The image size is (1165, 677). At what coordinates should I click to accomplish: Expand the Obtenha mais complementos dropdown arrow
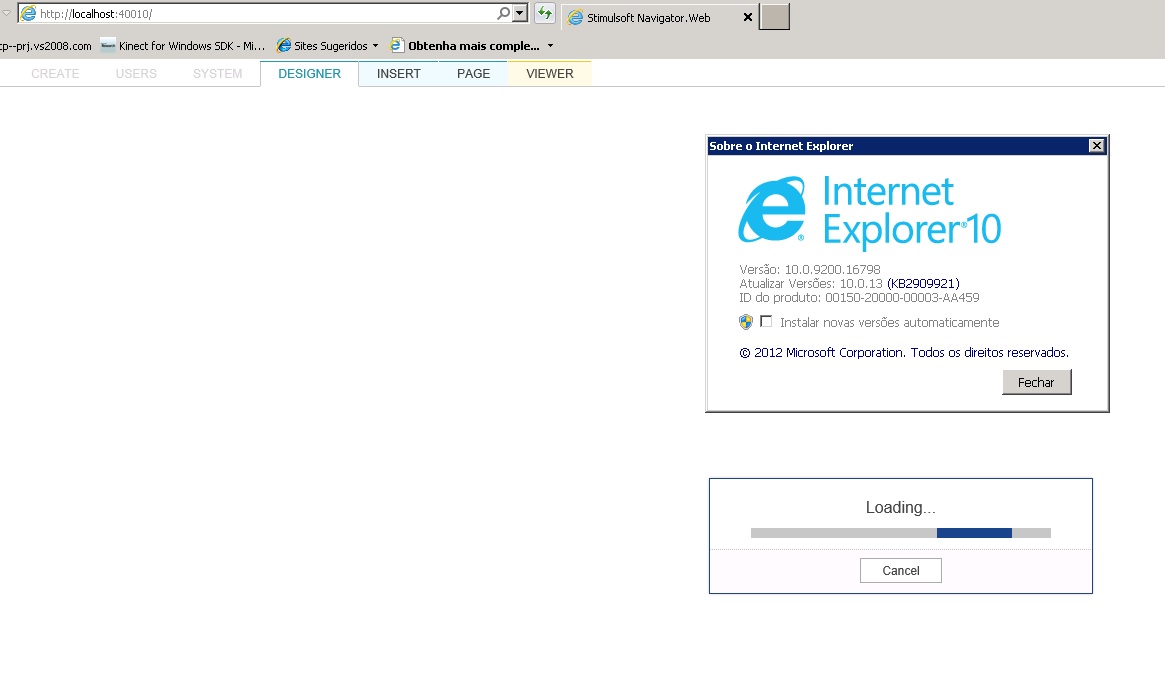pos(551,46)
